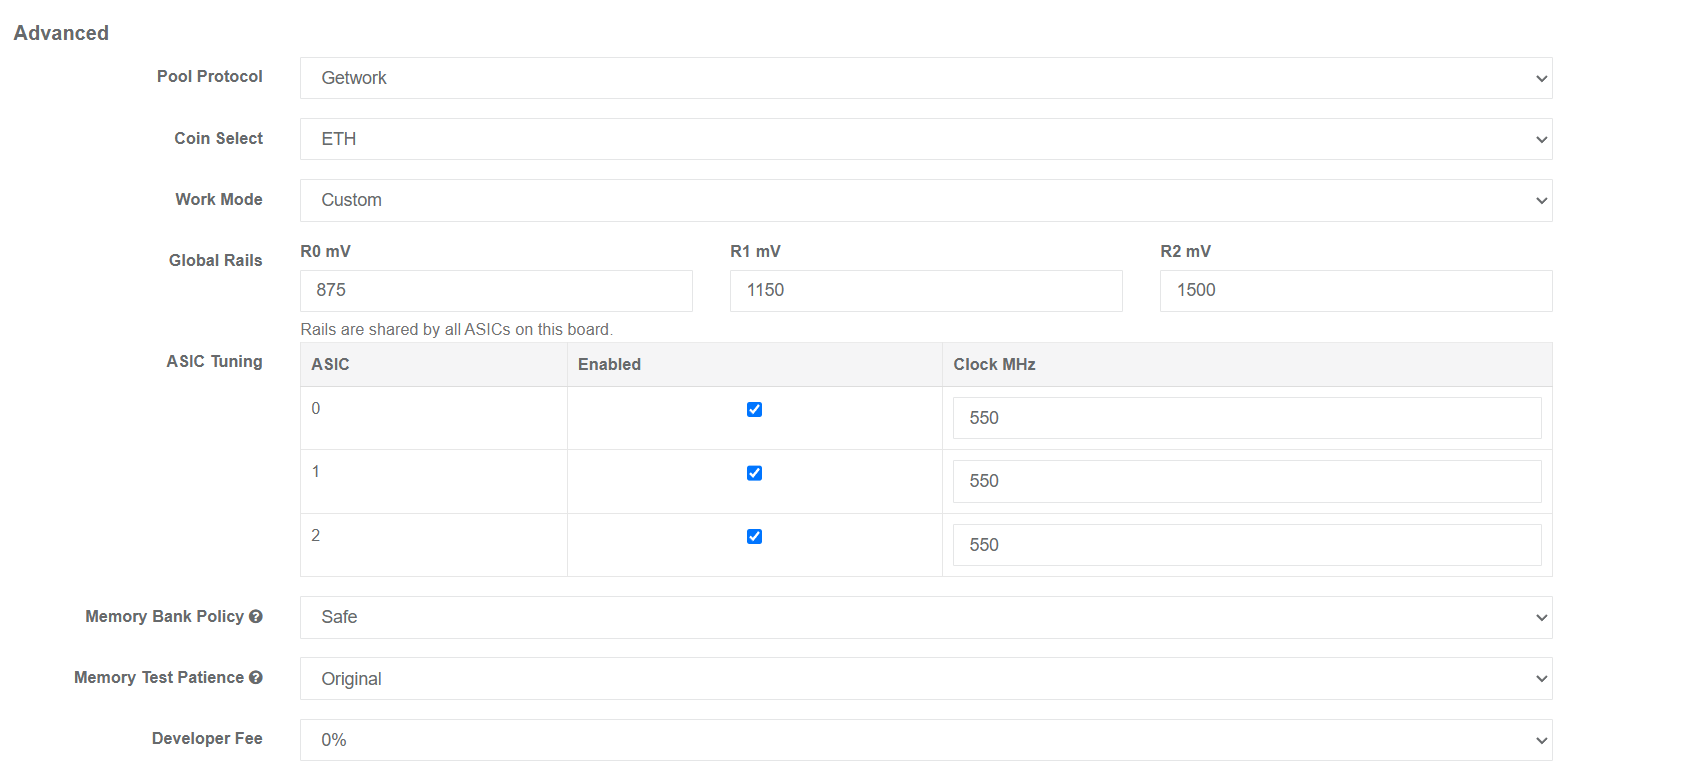Click the R1 mV label
This screenshot has width=1692, height=777.
[756, 251]
